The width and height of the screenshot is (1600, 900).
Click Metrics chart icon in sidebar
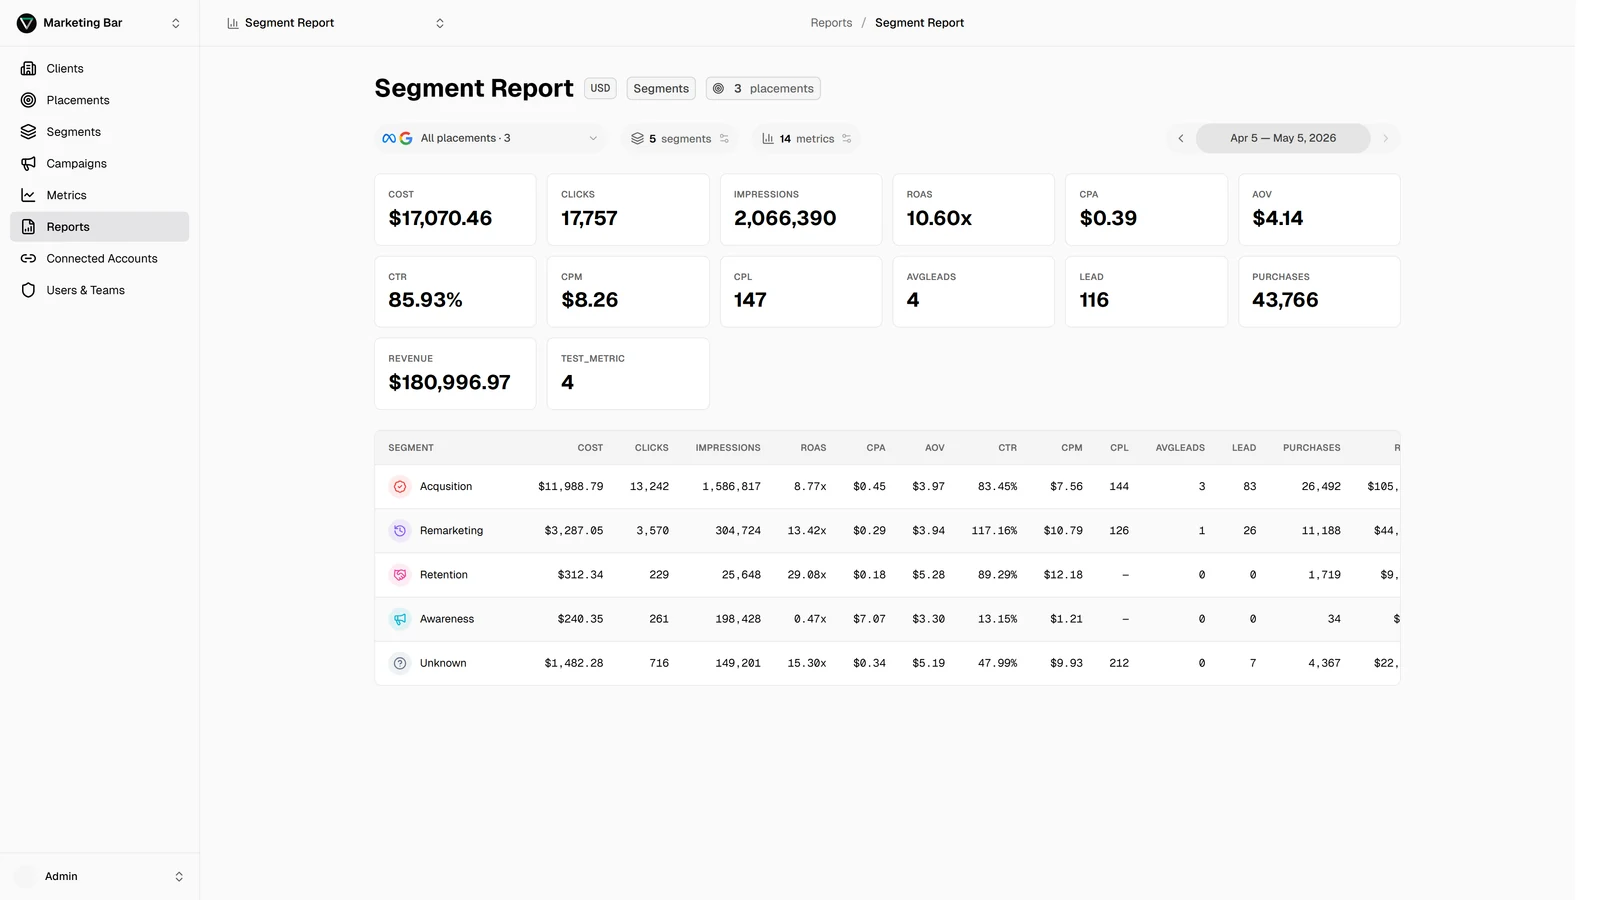pos(28,195)
